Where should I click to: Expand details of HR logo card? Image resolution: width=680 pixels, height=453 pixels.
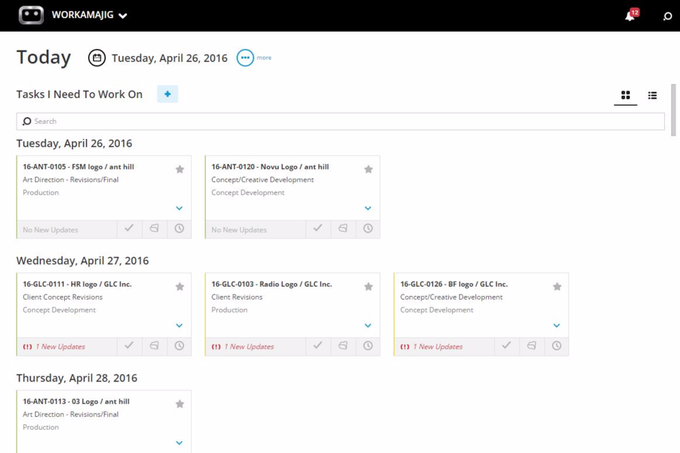point(179,326)
